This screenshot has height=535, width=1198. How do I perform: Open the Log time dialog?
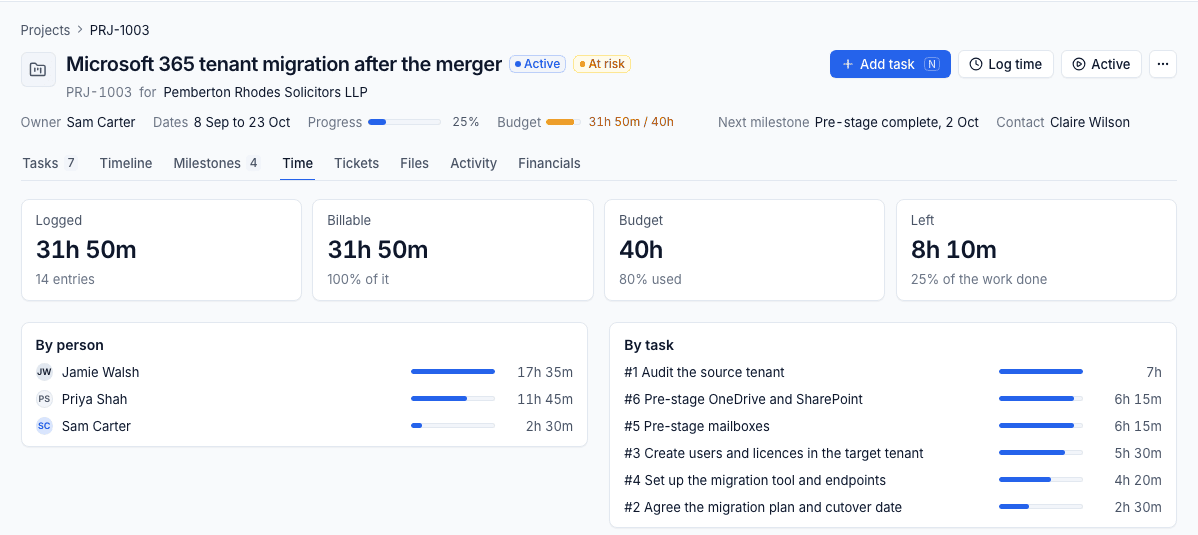[1005, 64]
